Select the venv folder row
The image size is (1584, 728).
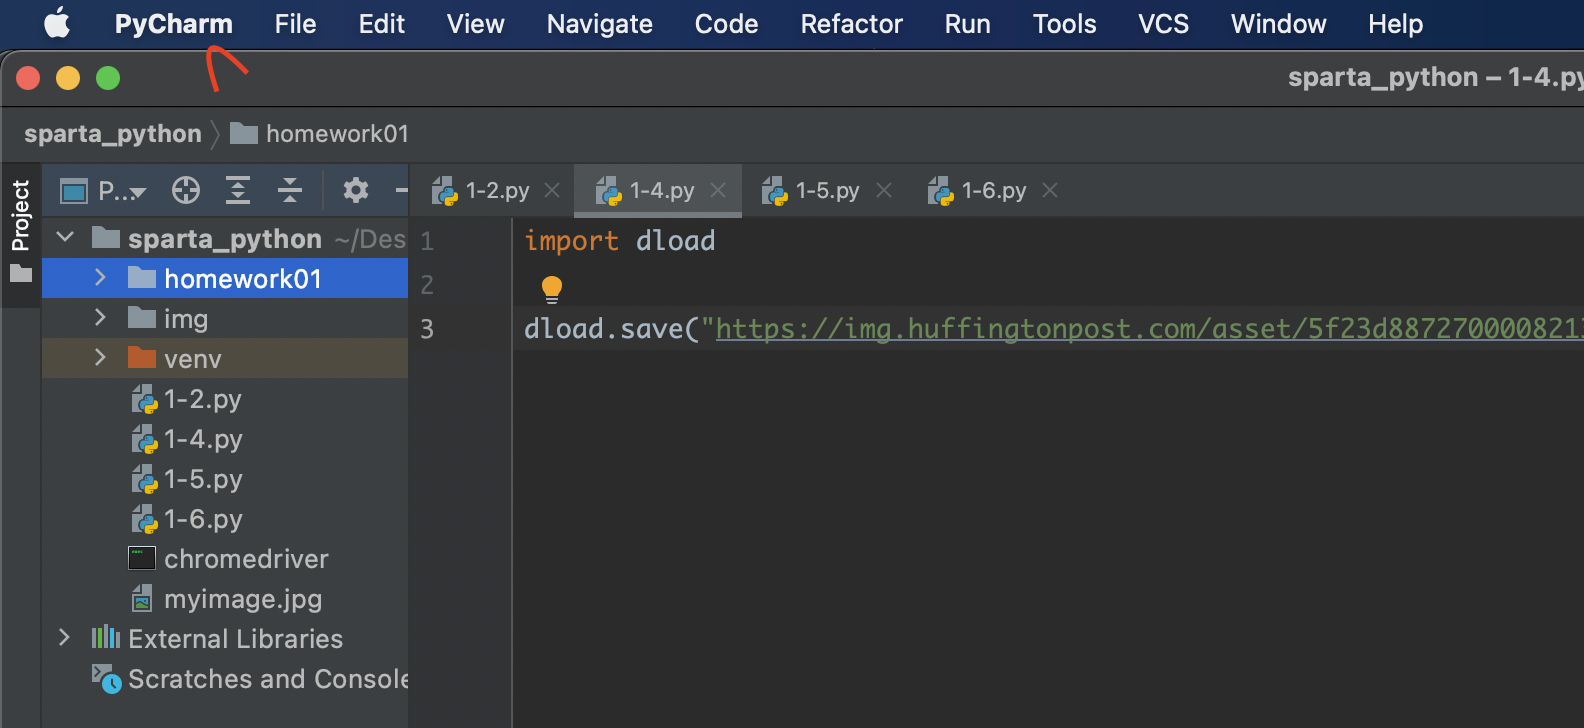[x=225, y=358]
